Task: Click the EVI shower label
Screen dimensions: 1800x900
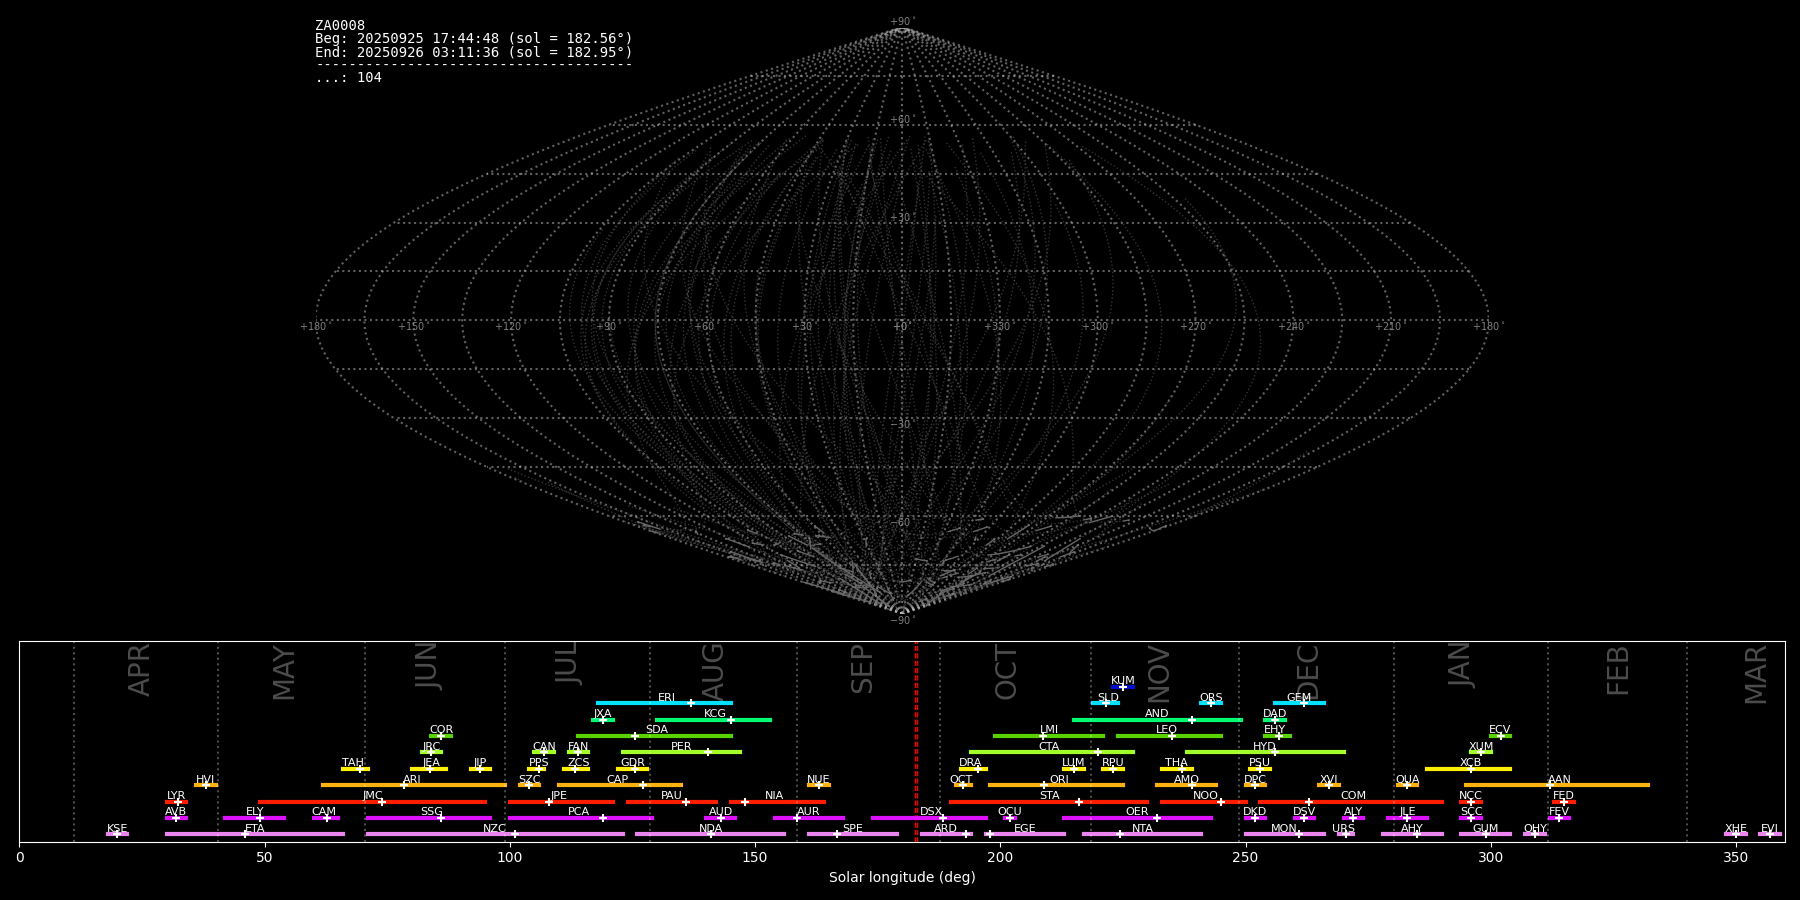Action: [x=1770, y=829]
